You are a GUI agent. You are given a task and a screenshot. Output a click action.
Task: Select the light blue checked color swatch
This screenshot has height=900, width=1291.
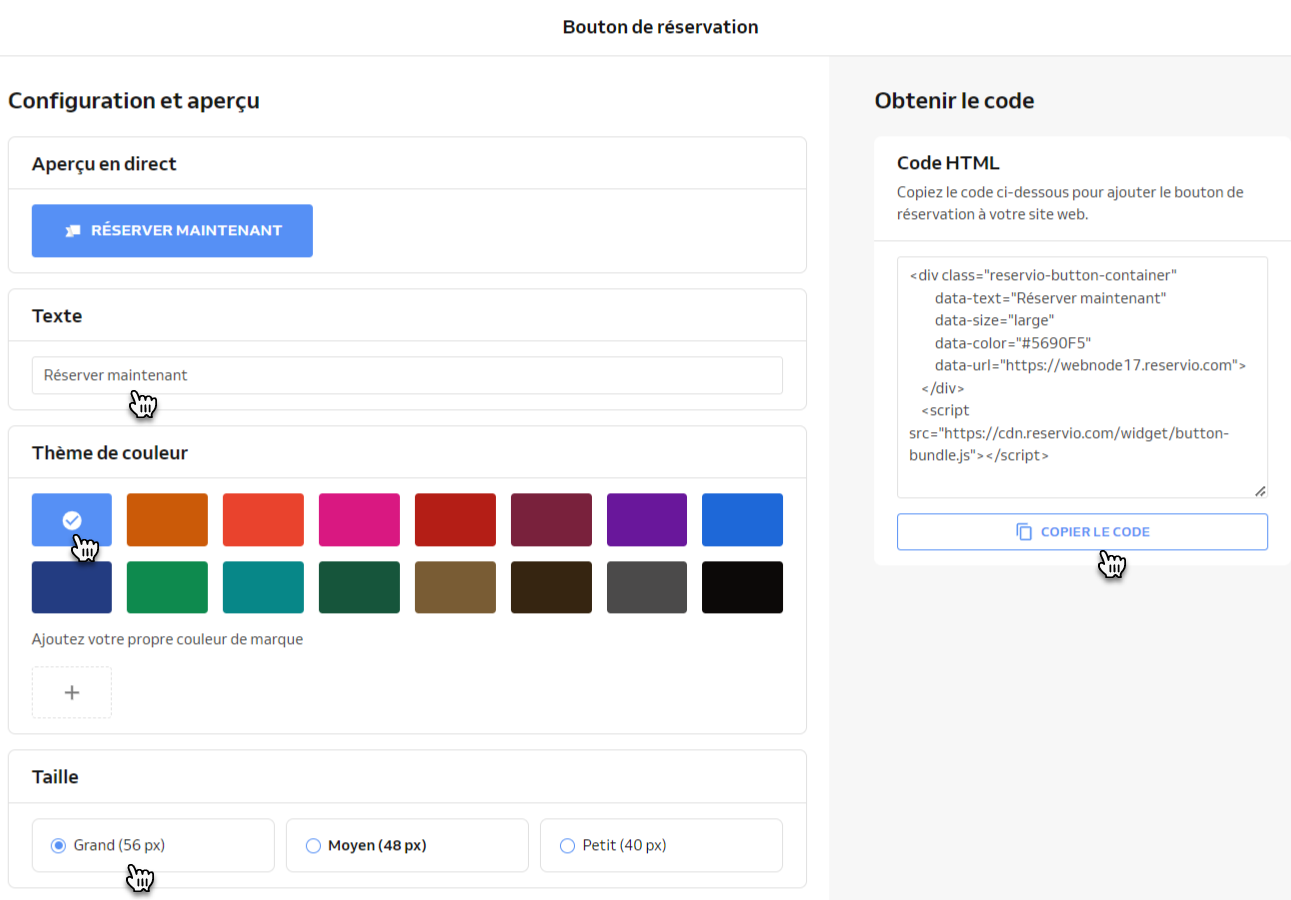72,520
